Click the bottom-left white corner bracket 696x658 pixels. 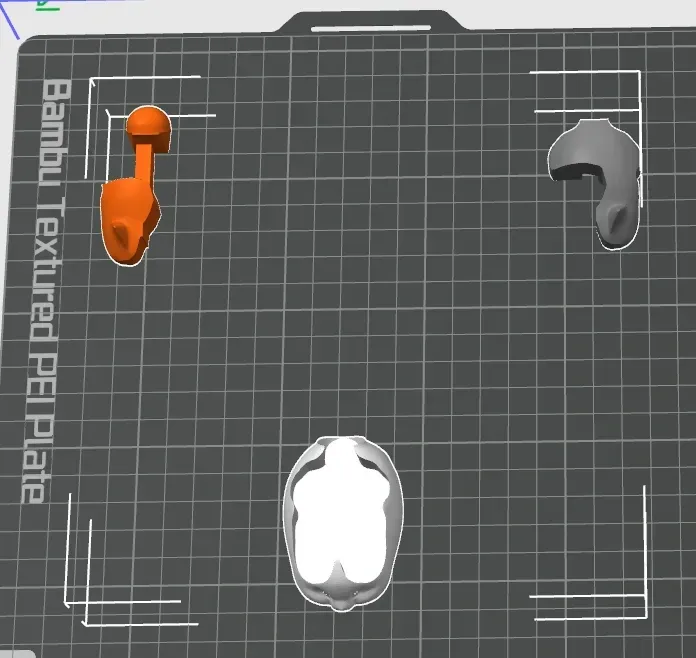click(x=70, y=600)
